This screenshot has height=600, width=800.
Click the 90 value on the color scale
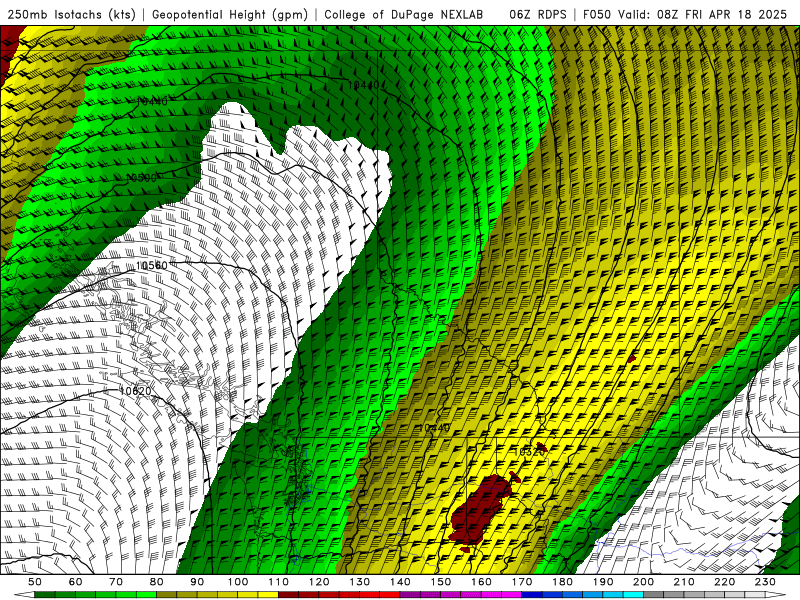tap(197, 582)
